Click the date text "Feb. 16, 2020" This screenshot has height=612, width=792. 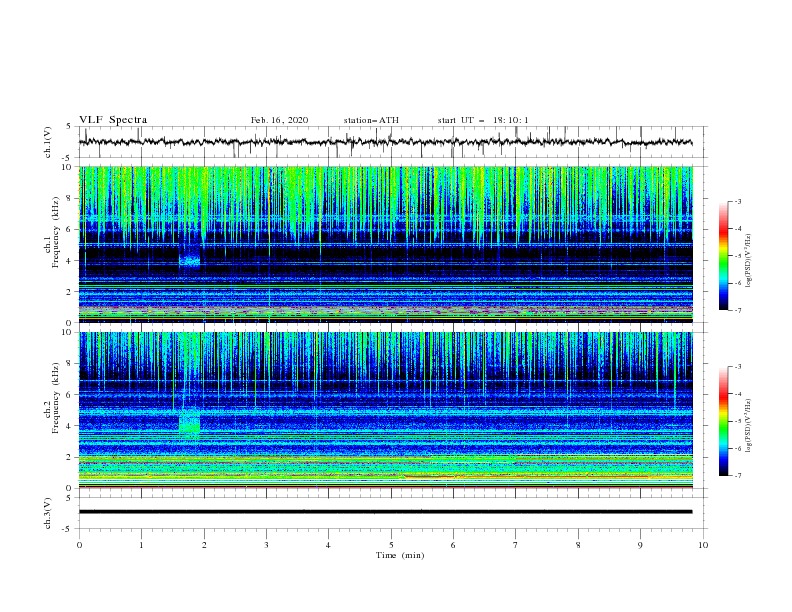[x=279, y=120]
